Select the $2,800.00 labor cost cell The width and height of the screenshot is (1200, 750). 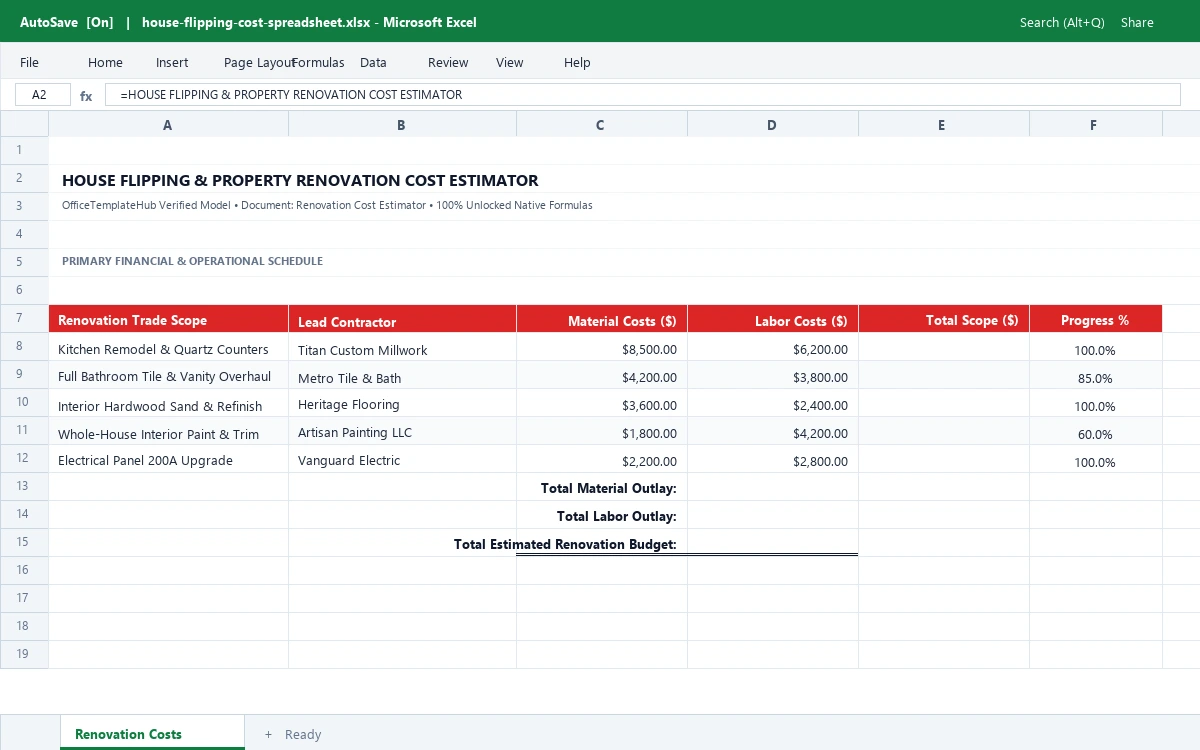click(772, 459)
